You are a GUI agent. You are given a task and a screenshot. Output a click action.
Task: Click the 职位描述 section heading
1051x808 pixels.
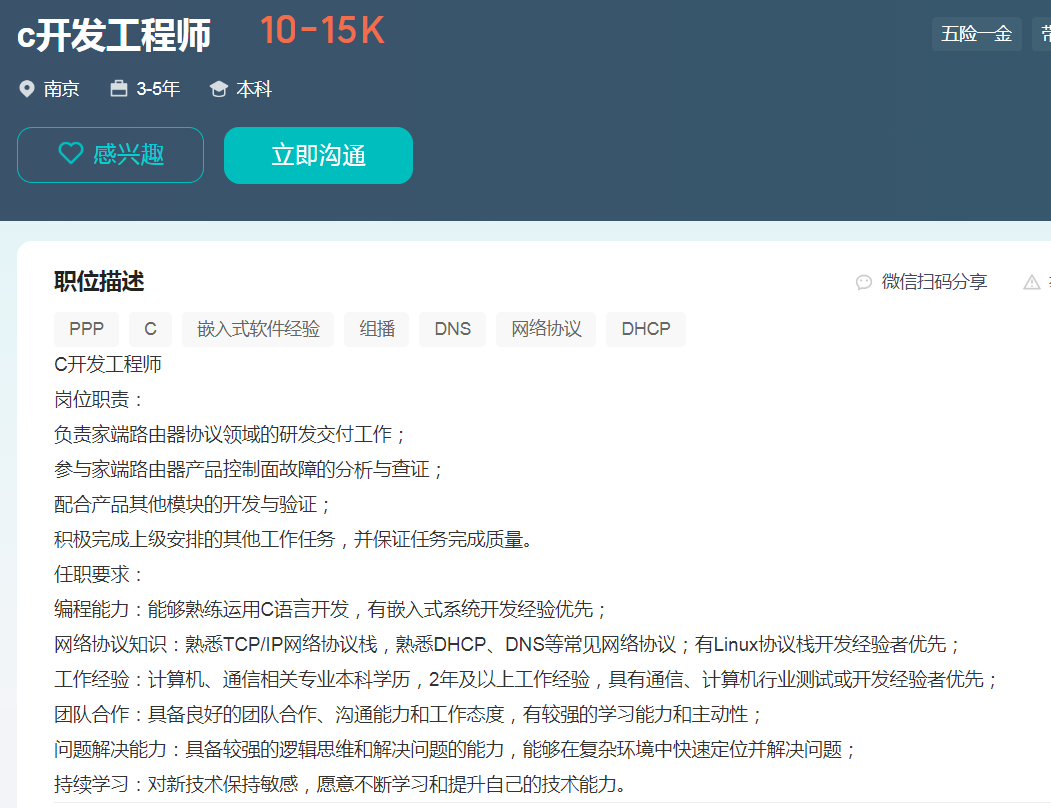click(x=99, y=282)
